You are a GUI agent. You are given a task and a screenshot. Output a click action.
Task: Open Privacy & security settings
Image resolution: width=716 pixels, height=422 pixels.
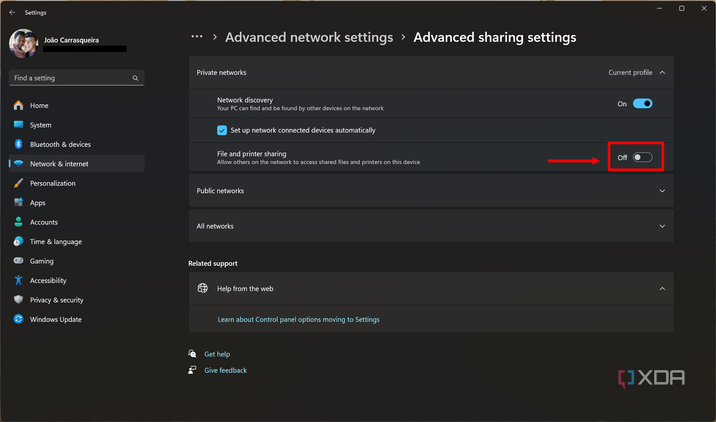click(x=77, y=300)
